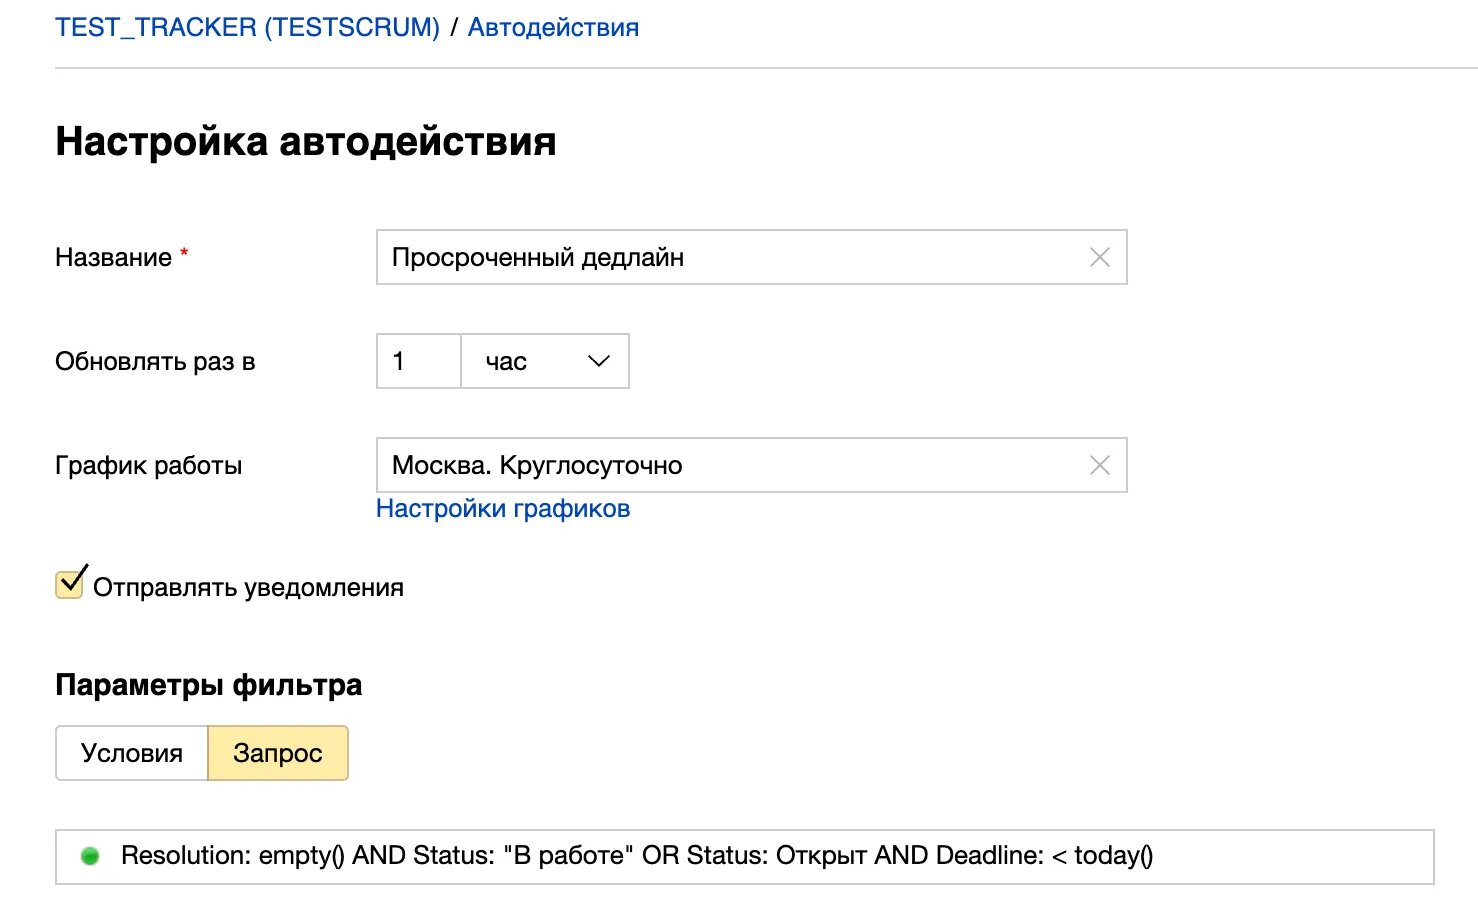Click the Обновлять раз в label
1478x916 pixels.
pyautogui.click(x=155, y=362)
